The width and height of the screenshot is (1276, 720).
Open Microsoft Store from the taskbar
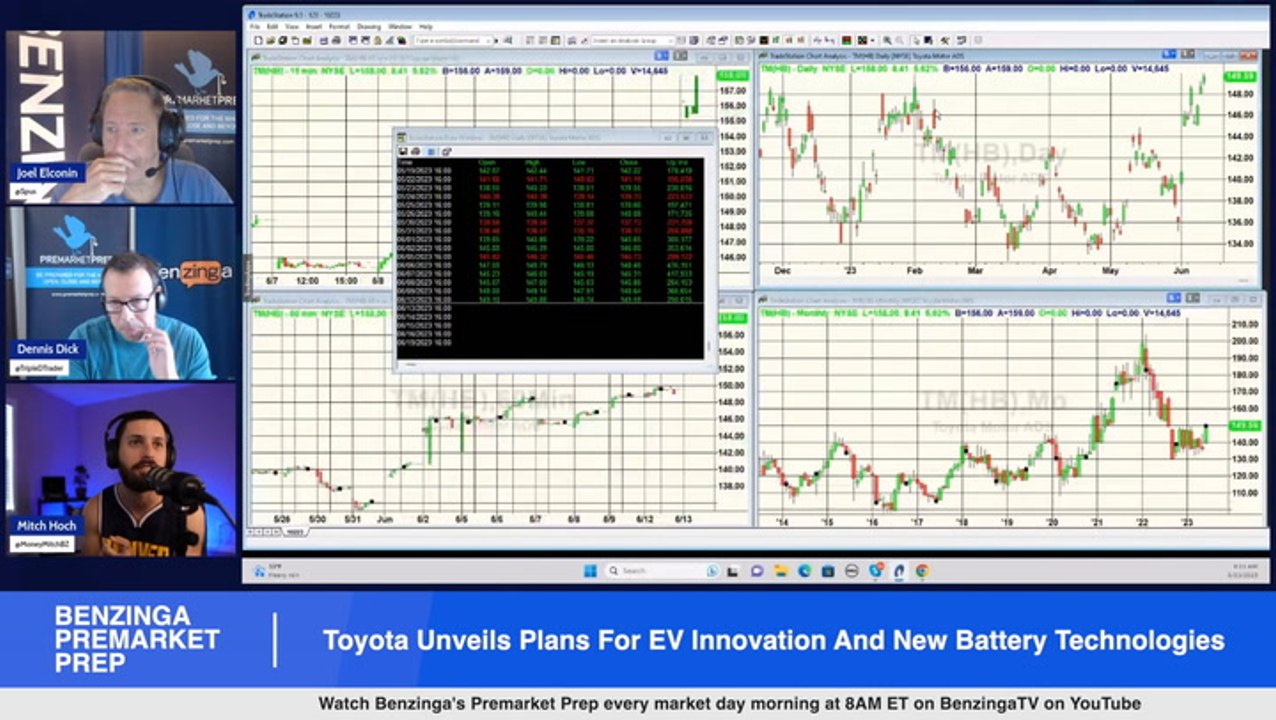828,571
